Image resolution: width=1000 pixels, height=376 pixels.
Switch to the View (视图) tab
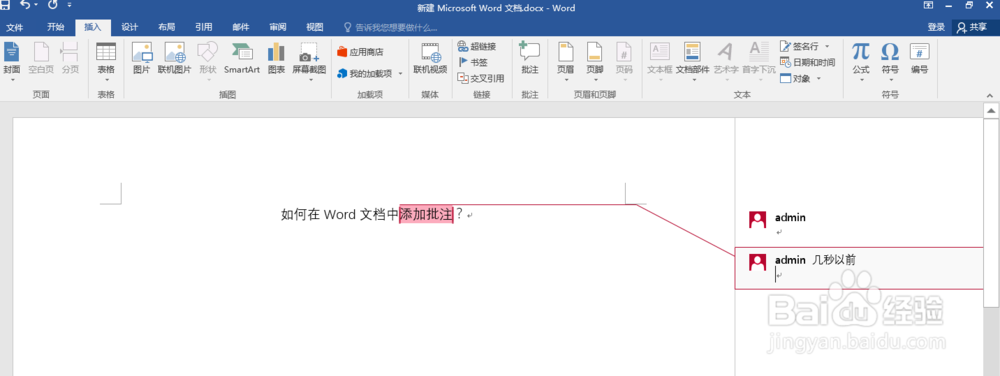click(314, 27)
